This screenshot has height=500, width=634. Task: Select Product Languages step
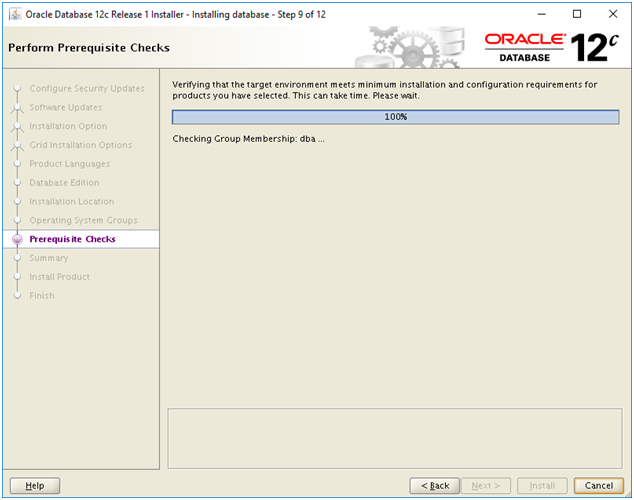(70, 164)
